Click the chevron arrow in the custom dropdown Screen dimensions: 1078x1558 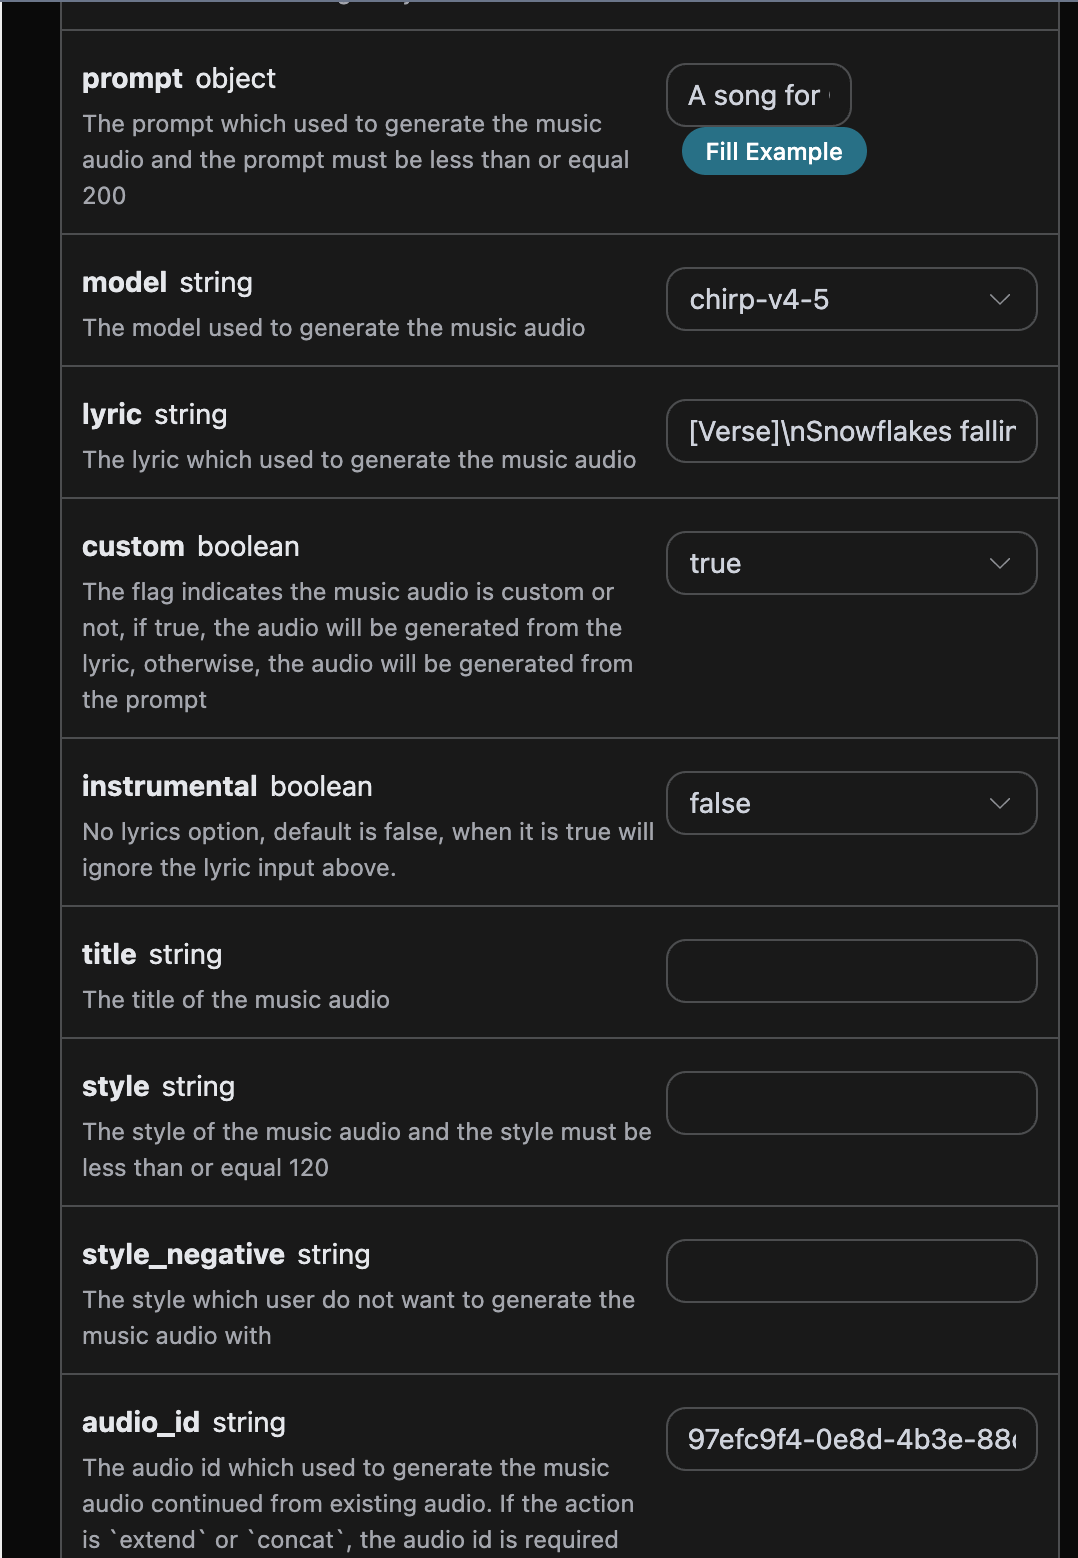click(999, 563)
